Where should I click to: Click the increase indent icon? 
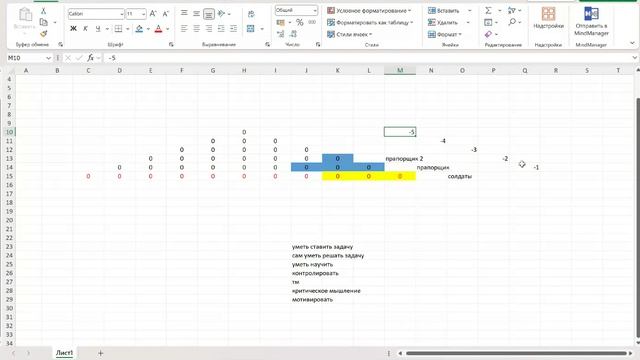pyautogui.click(x=233, y=29)
